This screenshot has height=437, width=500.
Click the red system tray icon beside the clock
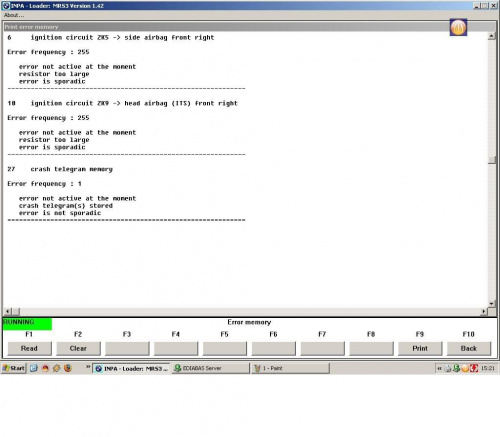(474, 368)
